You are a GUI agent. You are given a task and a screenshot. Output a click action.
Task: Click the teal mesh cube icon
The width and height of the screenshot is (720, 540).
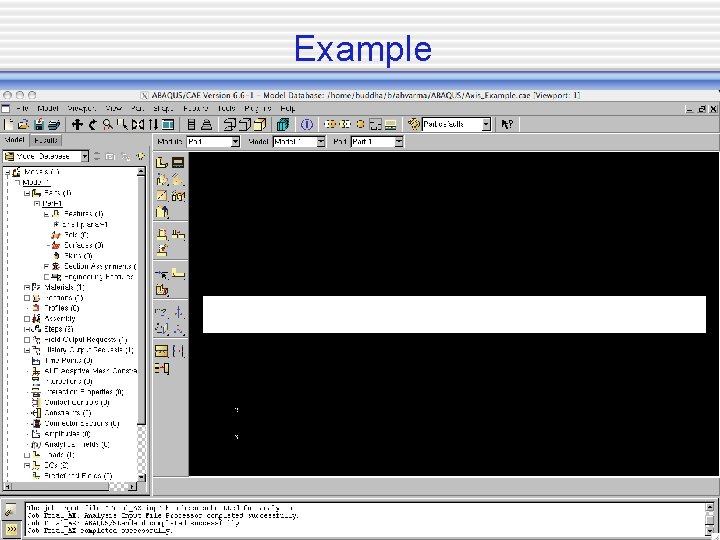click(283, 124)
